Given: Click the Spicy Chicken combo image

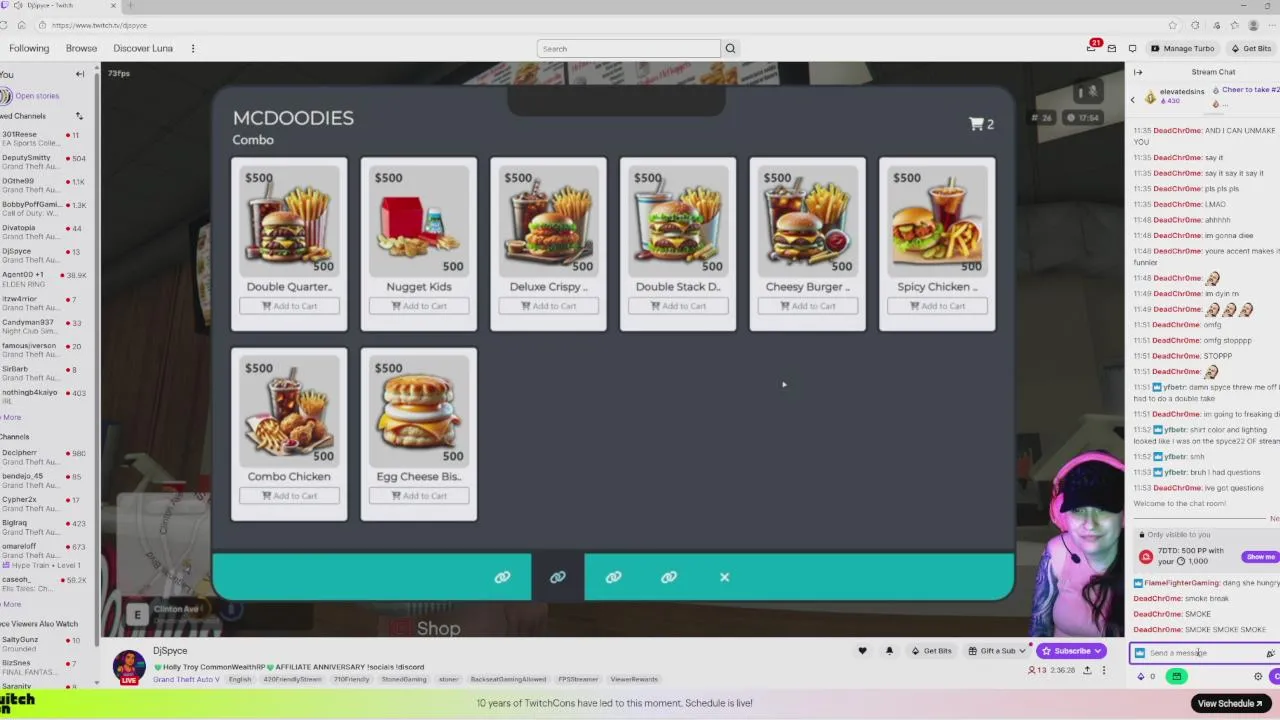Looking at the screenshot, I should [x=937, y=222].
